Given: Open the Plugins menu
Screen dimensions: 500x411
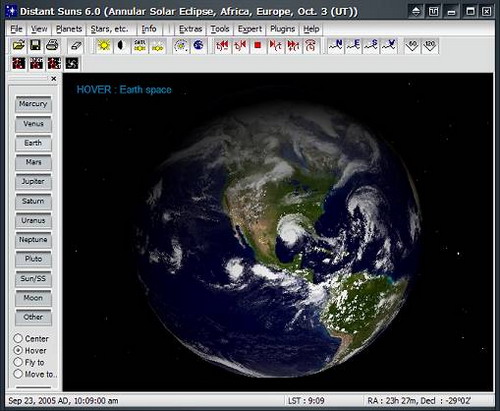Looking at the screenshot, I should (x=282, y=29).
